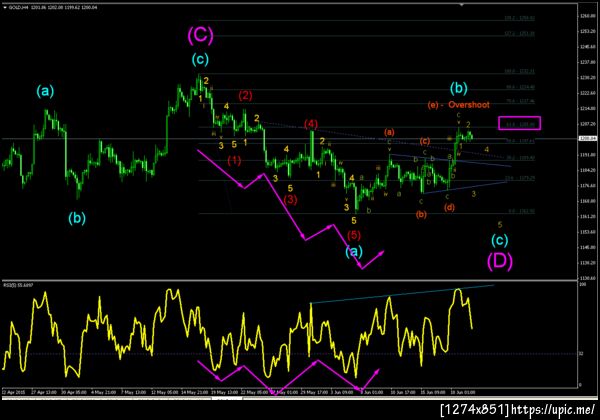Click the 1253.20 price scale value

tap(587, 31)
